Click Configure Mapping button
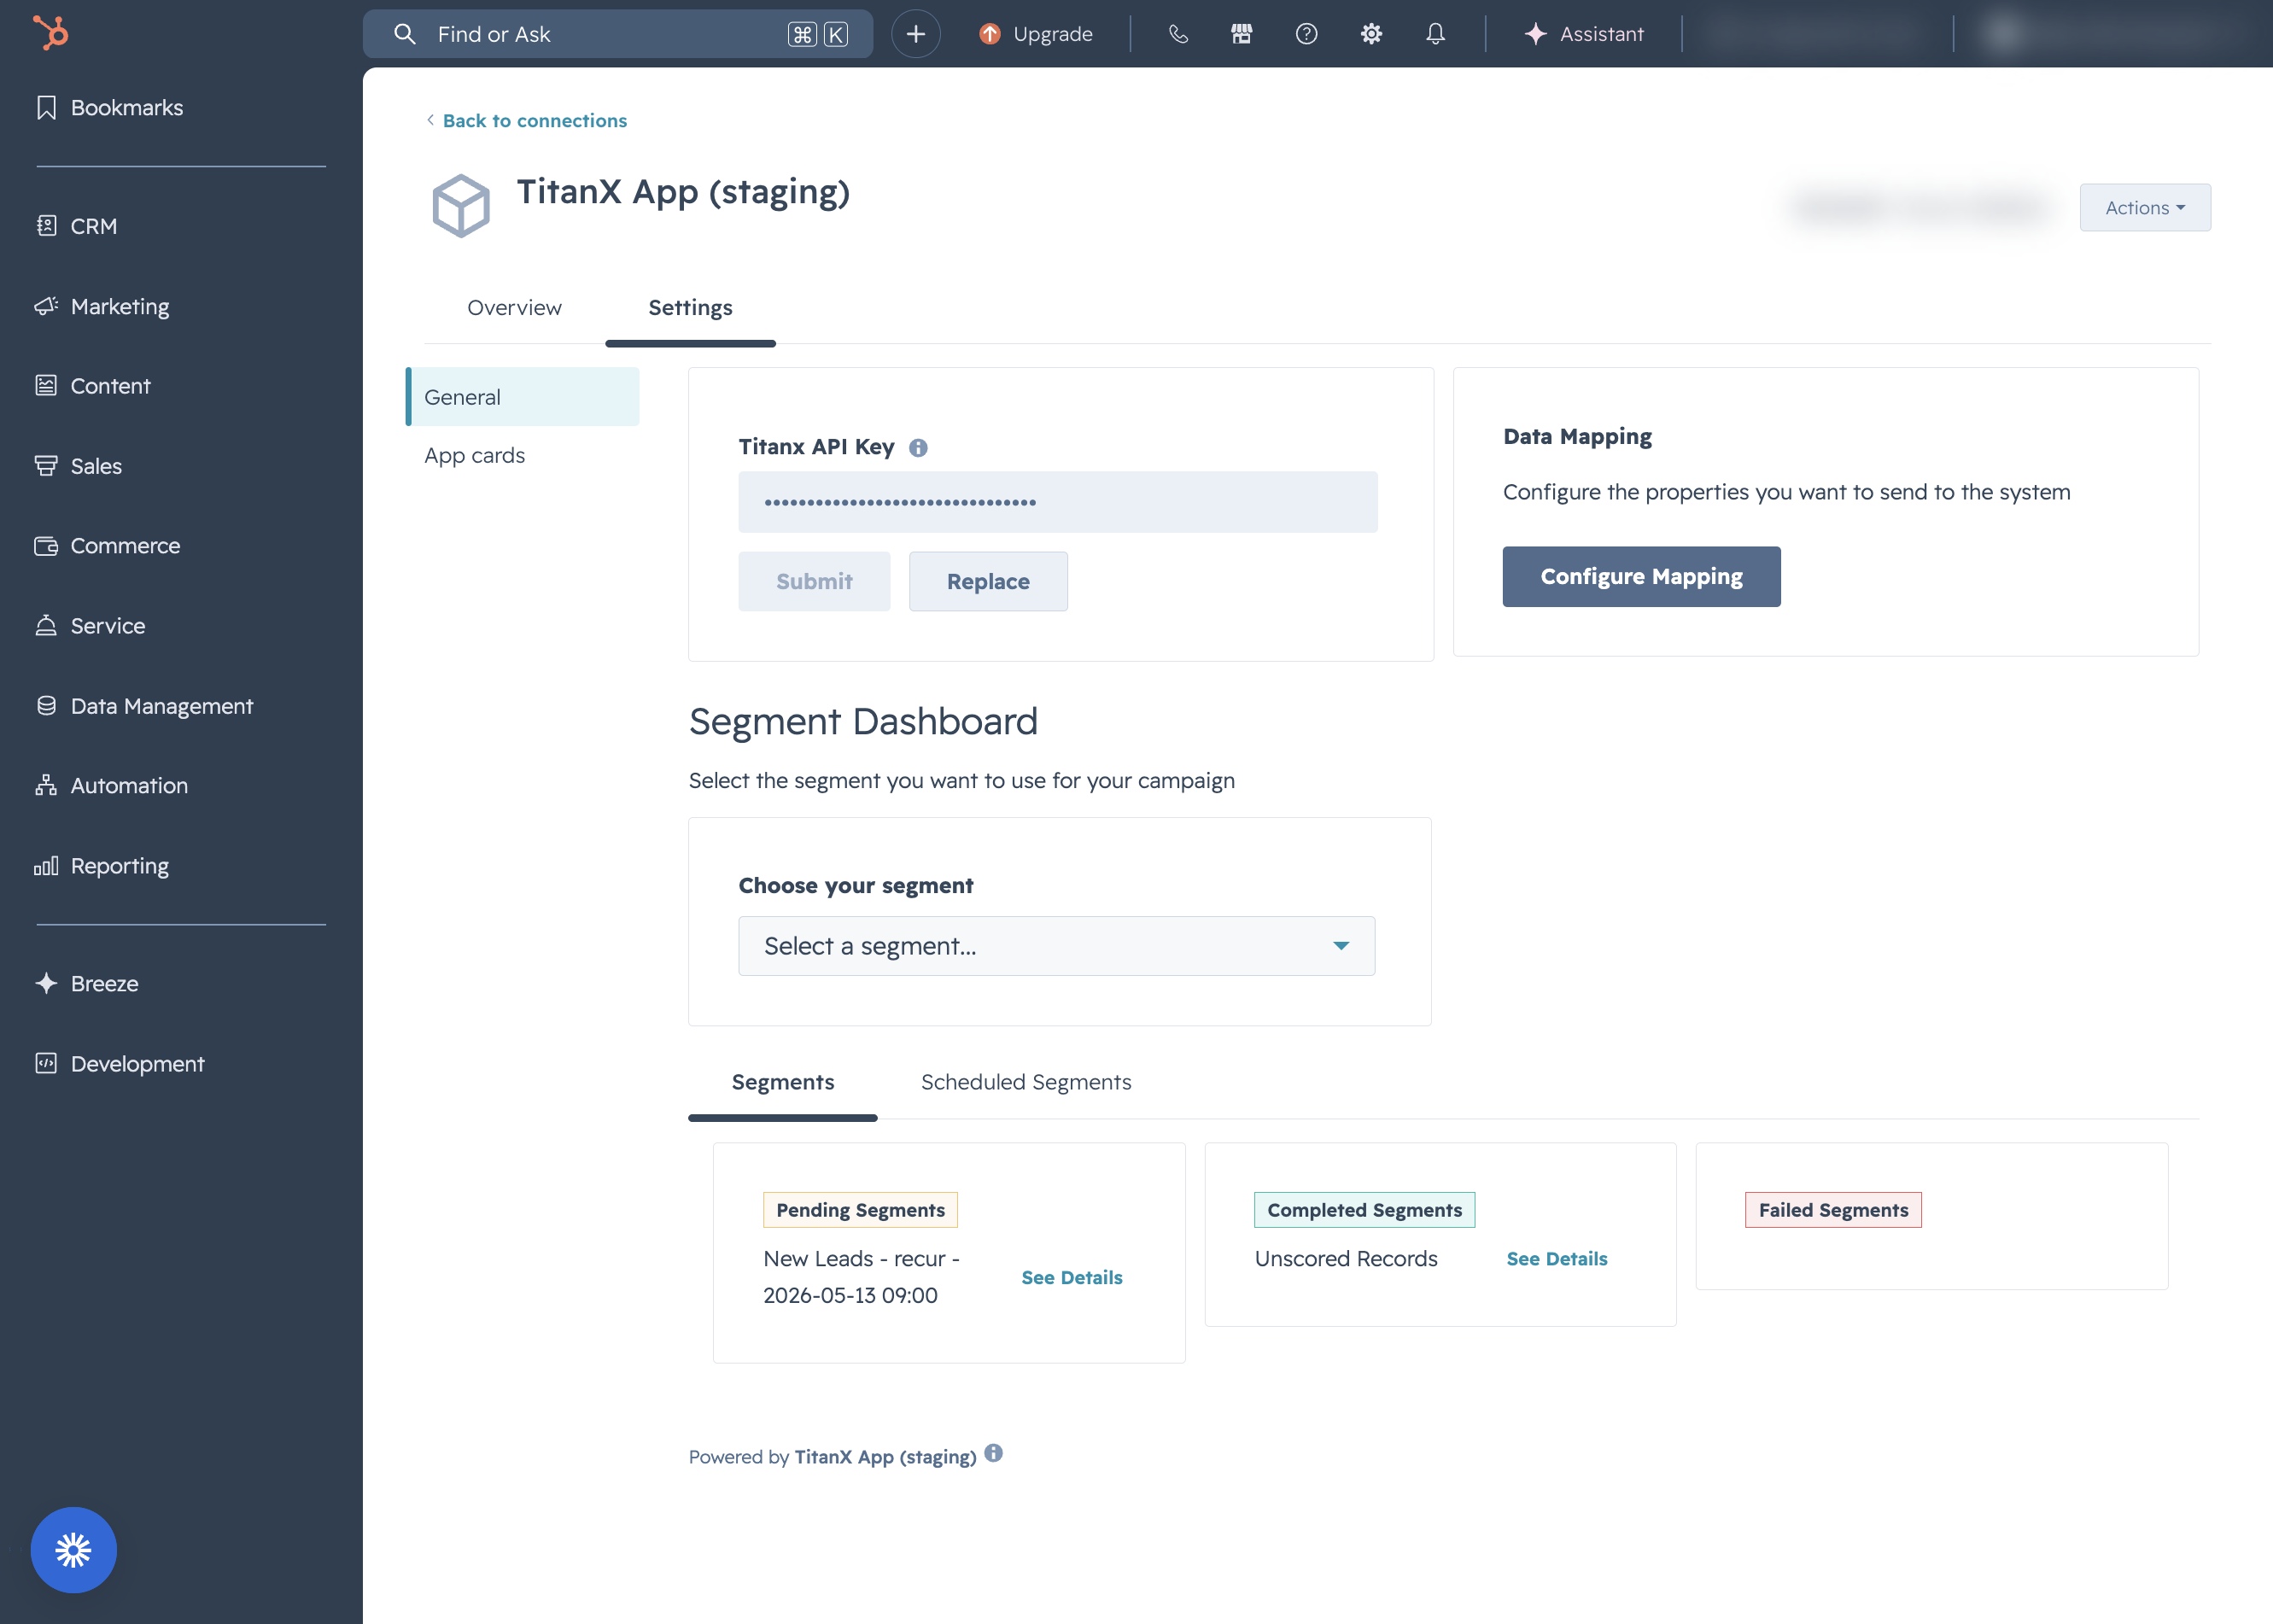2273x1624 pixels. [x=1641, y=576]
